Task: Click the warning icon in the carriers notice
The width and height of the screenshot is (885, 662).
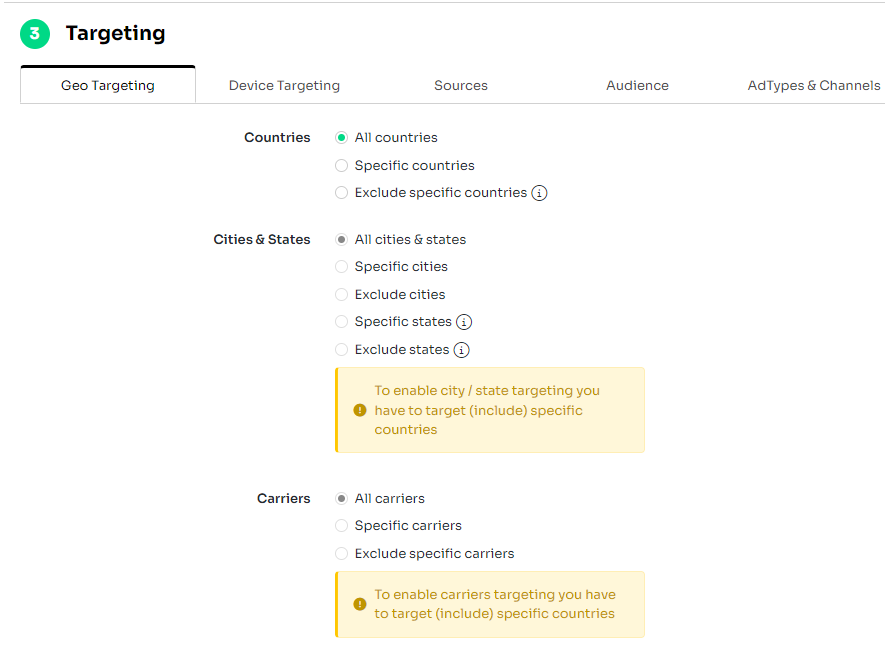Action: click(x=360, y=604)
